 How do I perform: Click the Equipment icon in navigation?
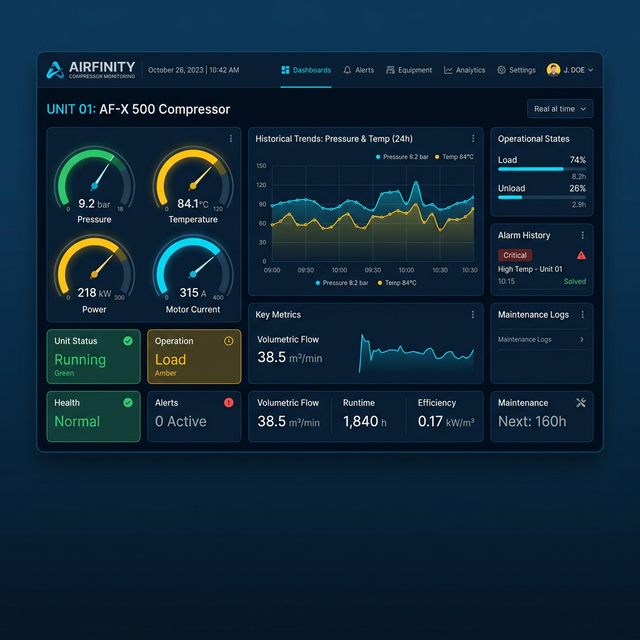(390, 70)
